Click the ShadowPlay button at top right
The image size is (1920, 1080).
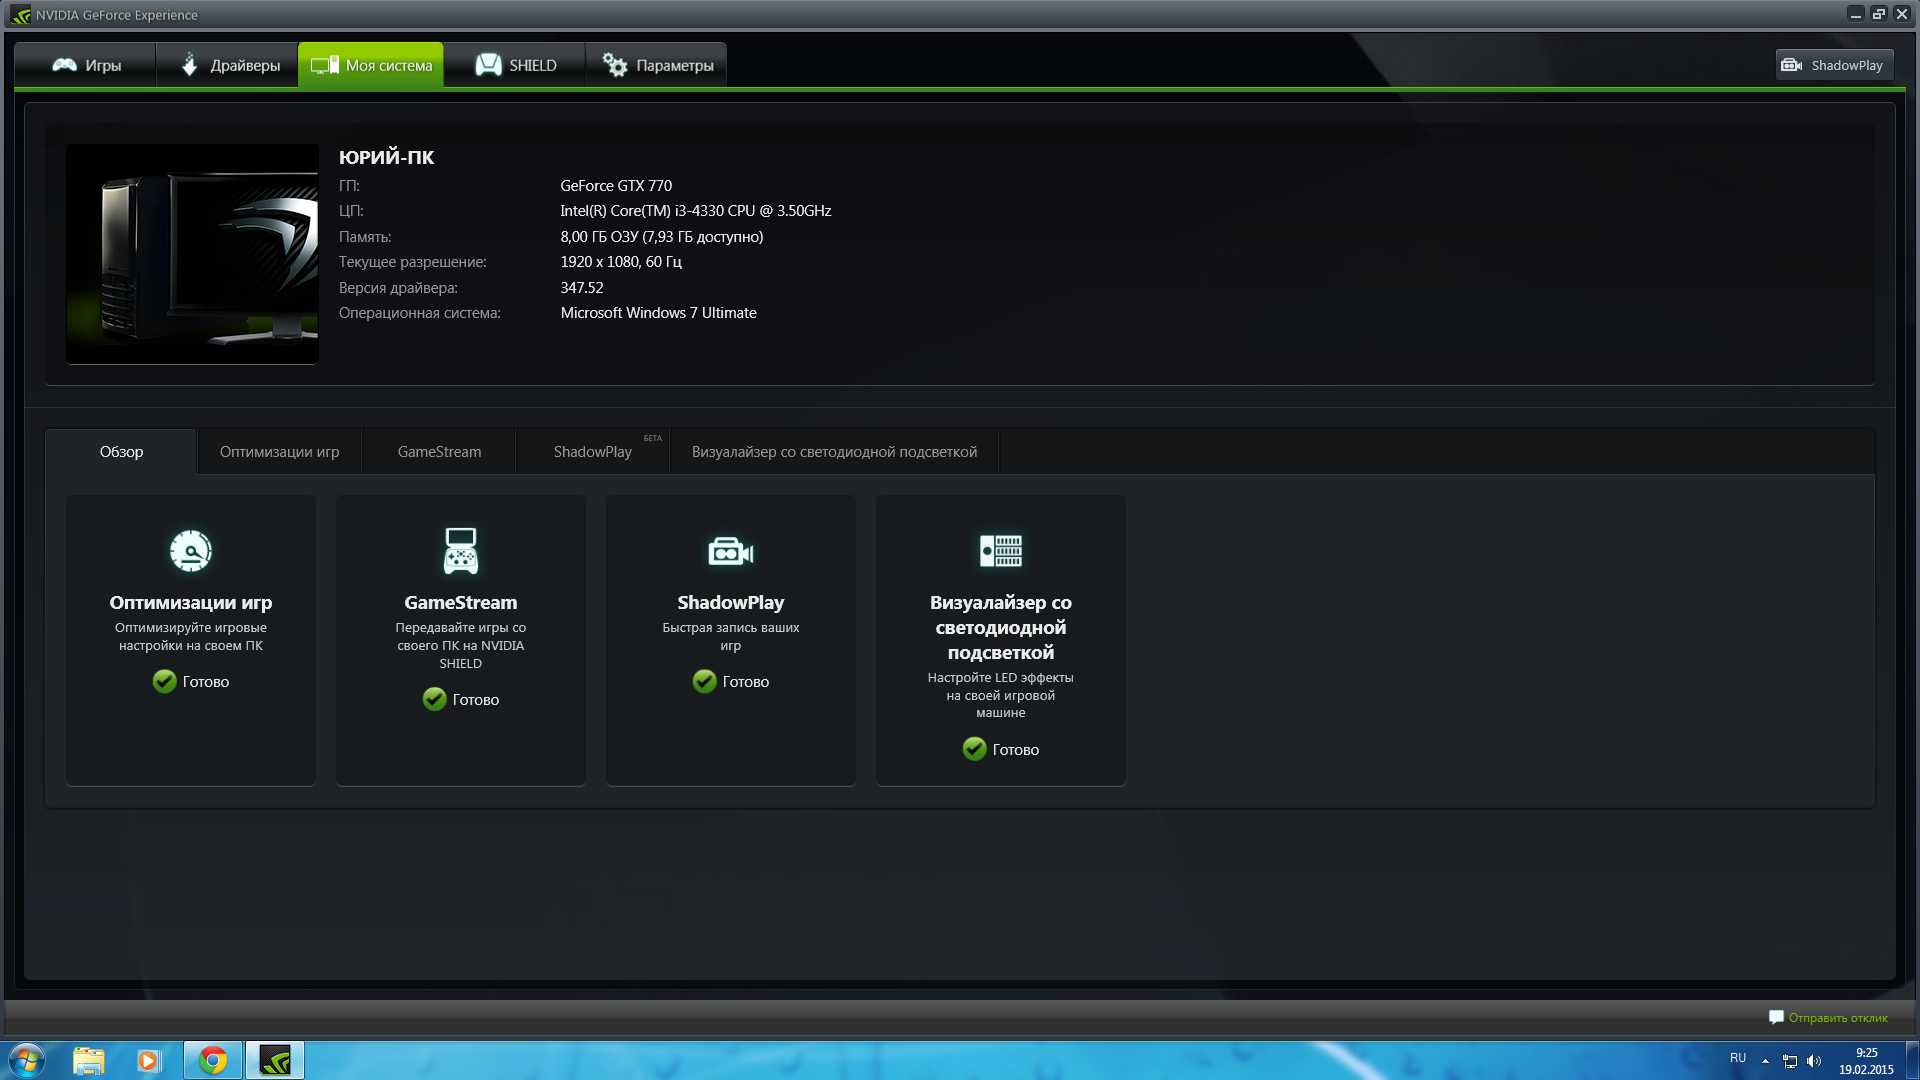click(1835, 65)
